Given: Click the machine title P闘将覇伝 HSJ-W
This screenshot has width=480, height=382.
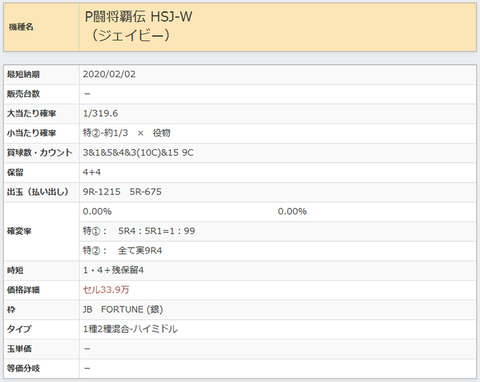Looking at the screenshot, I should coord(139,17).
